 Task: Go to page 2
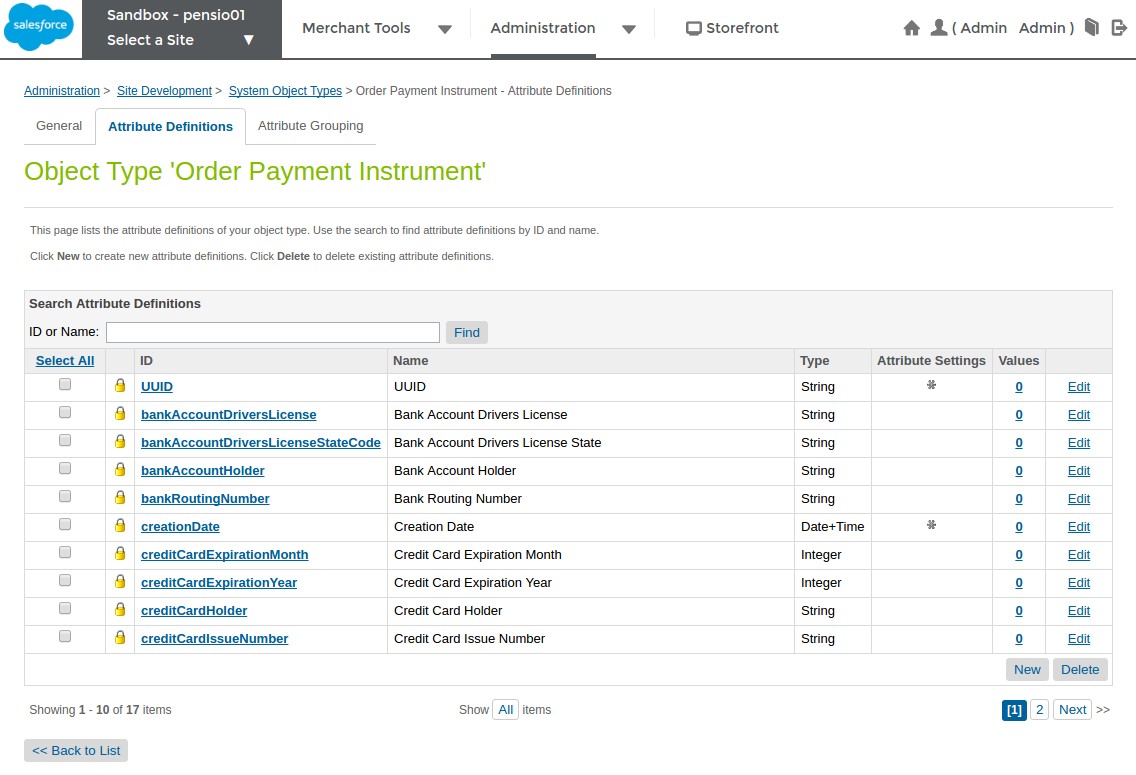1040,710
